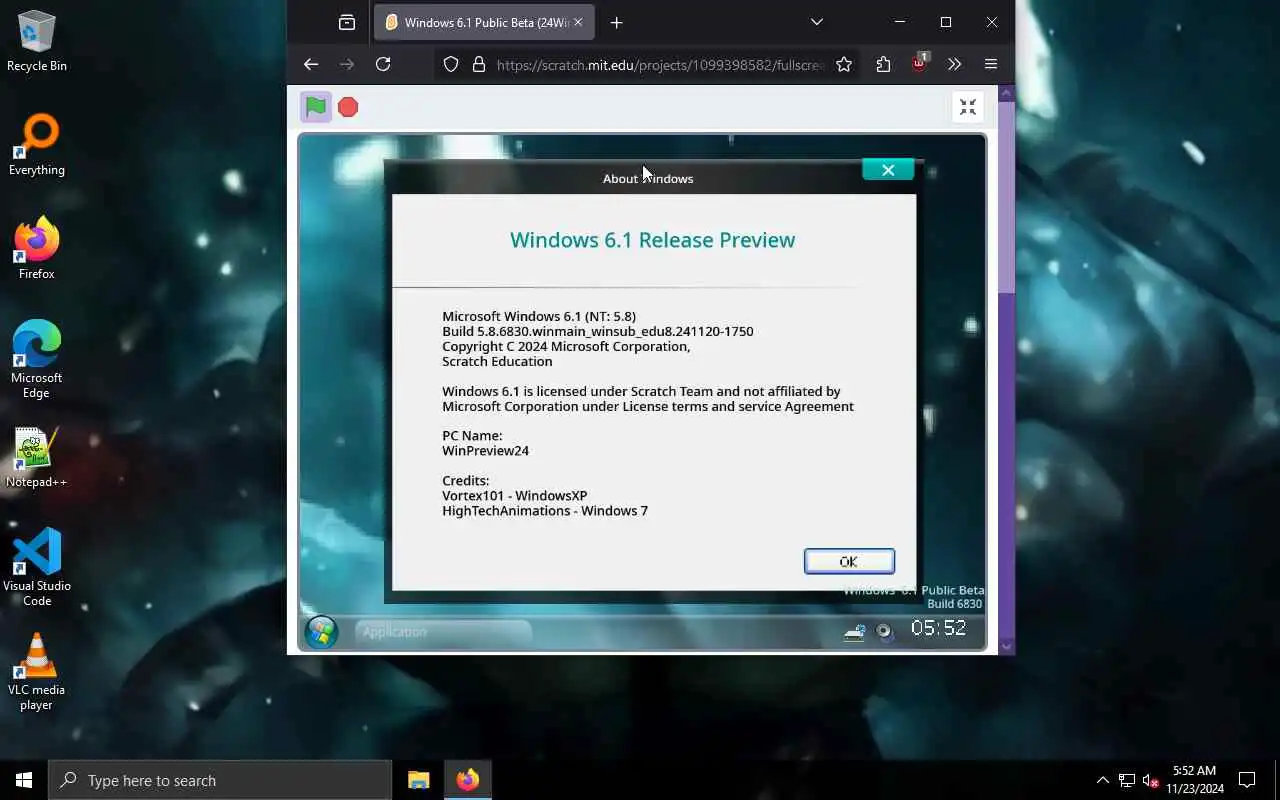Viewport: 1280px width, 800px height.
Task: Show hidden system tray icons
Action: coord(1102,780)
